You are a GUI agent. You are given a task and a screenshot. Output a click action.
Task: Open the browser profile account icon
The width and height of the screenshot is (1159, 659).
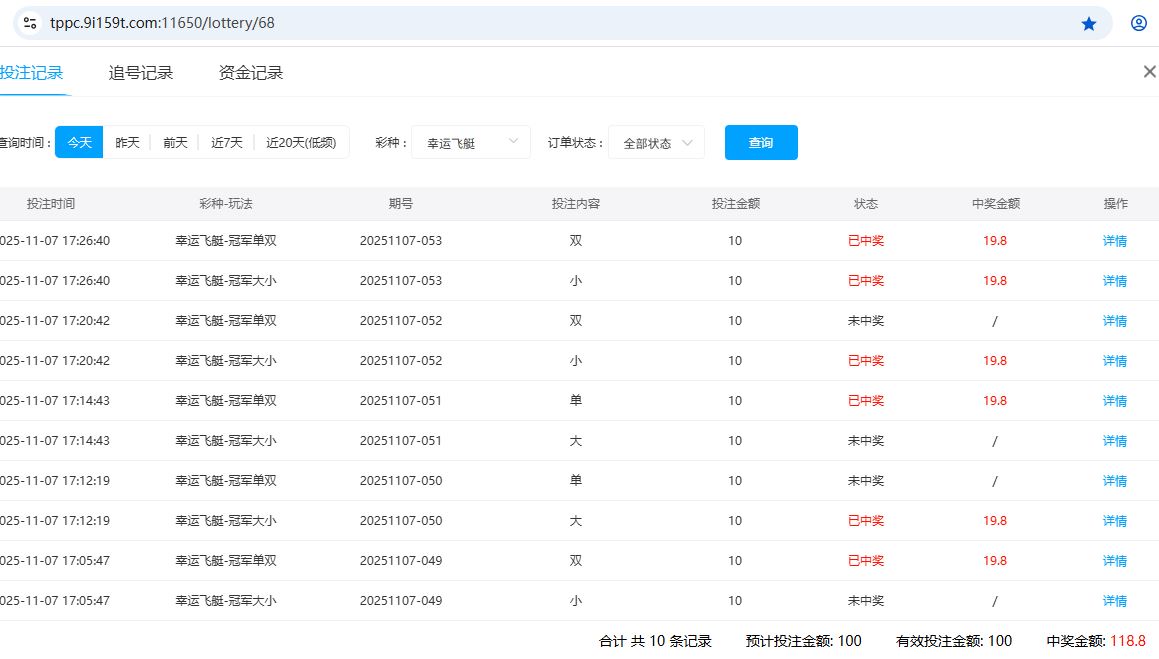[x=1138, y=23]
